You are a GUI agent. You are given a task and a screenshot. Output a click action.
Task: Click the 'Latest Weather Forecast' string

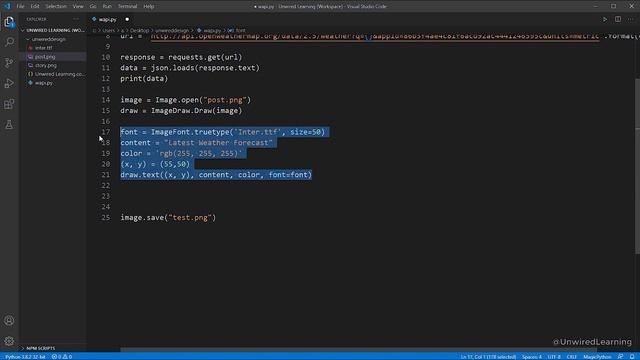(x=218, y=143)
